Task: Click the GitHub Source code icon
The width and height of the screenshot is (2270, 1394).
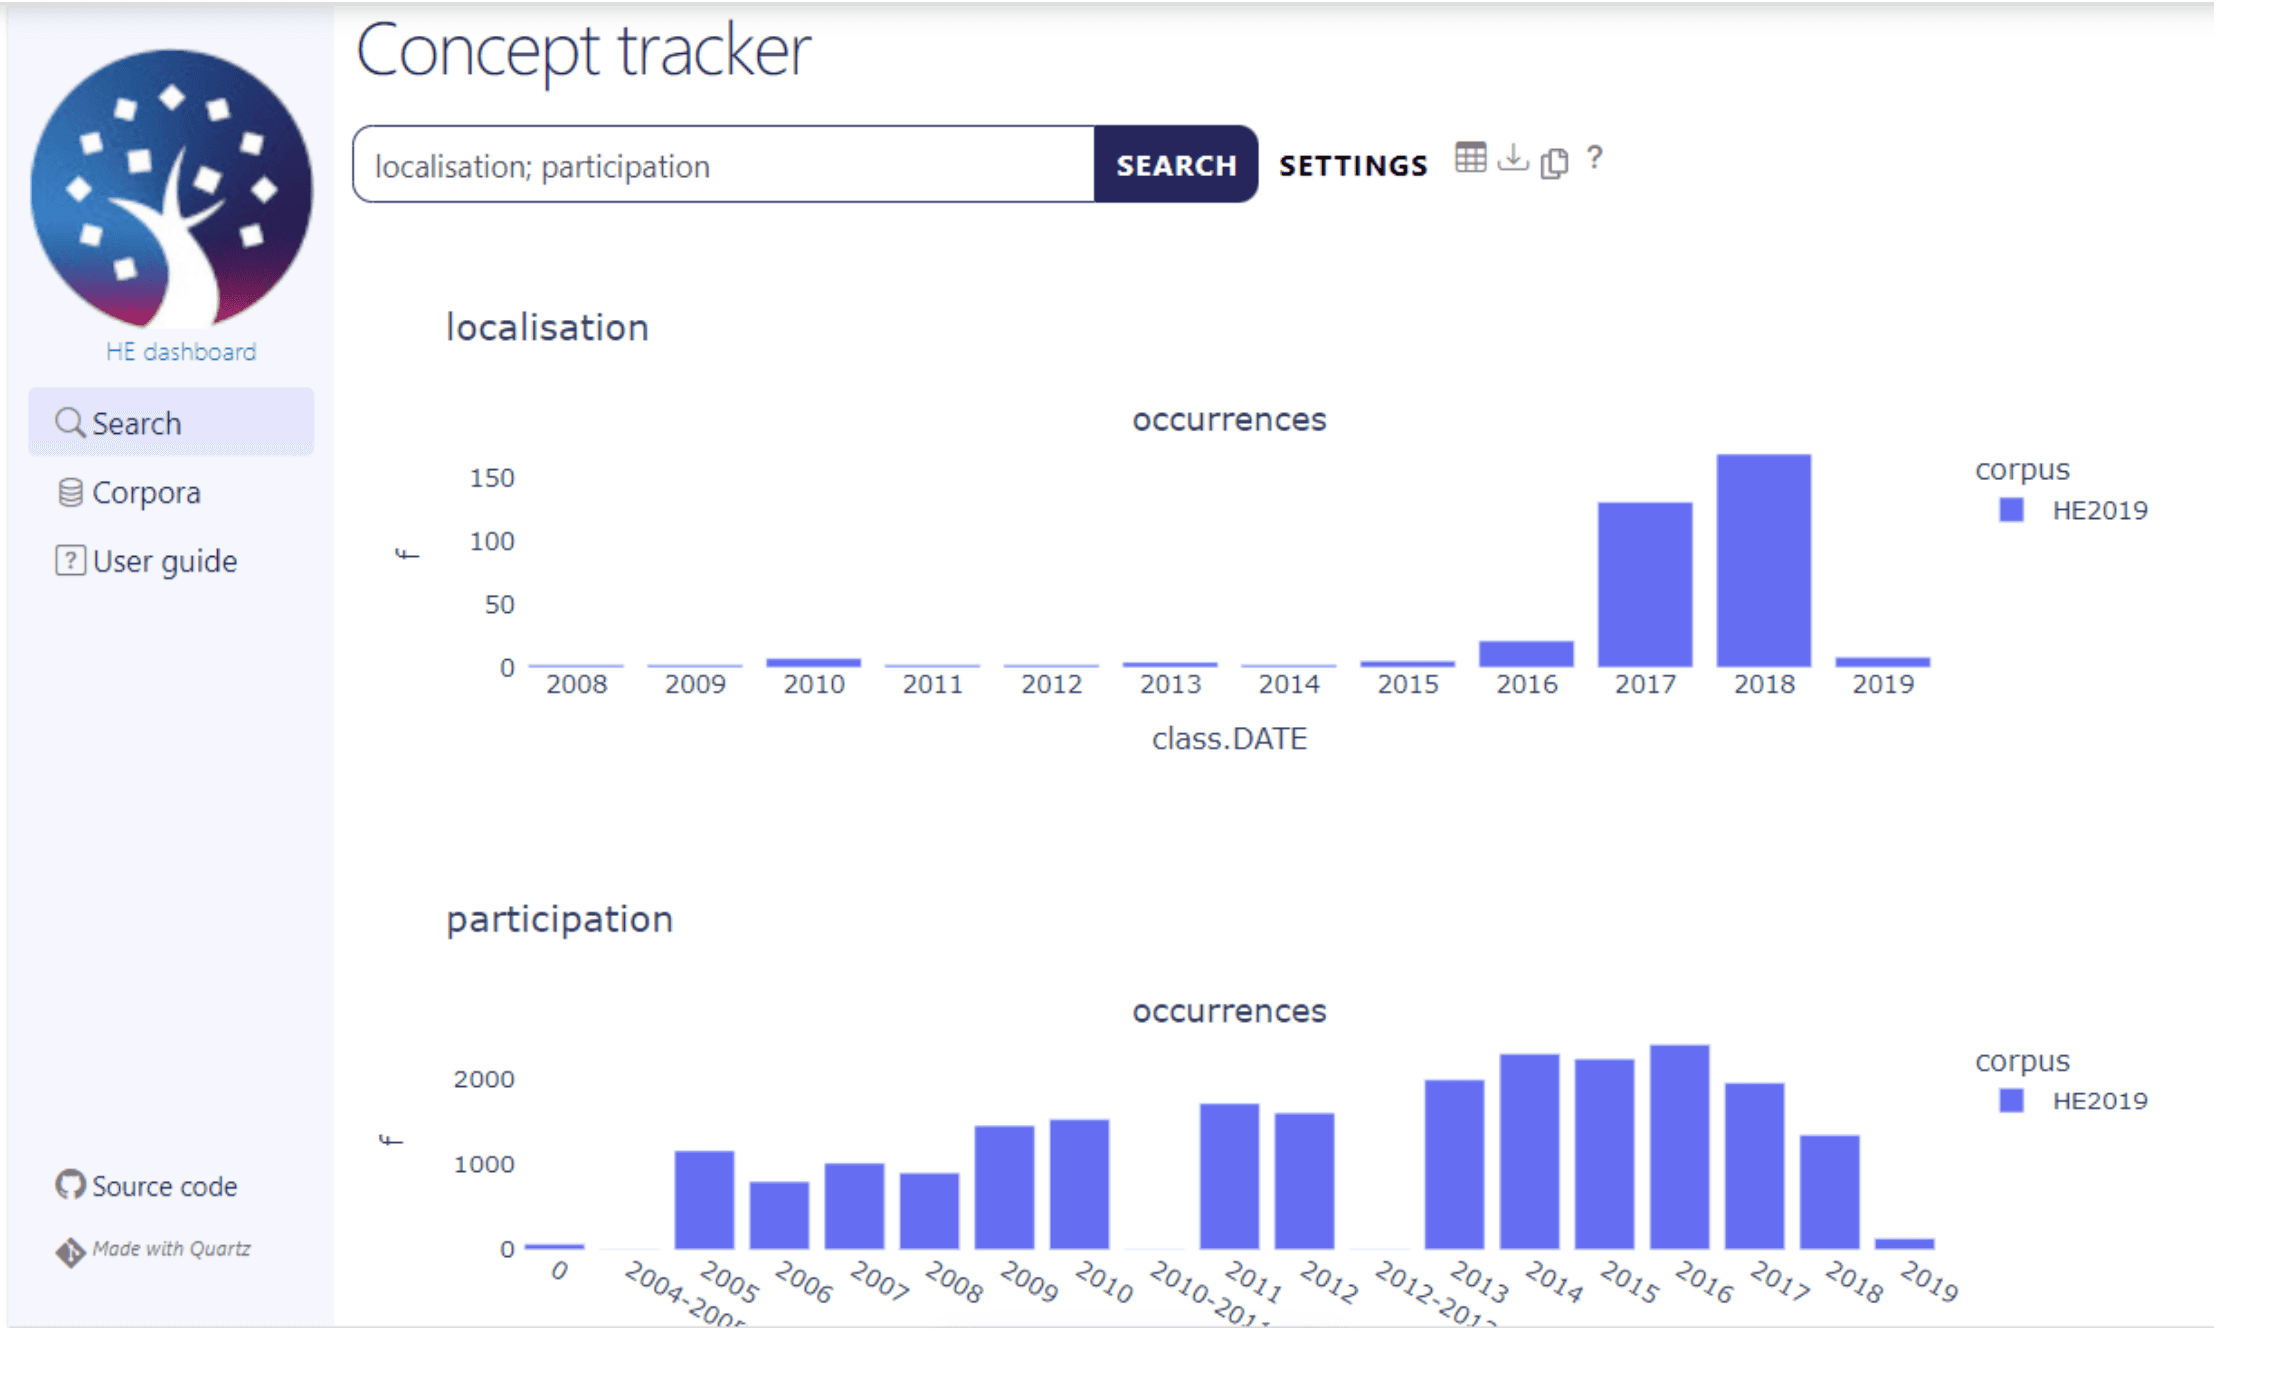Action: point(70,1185)
